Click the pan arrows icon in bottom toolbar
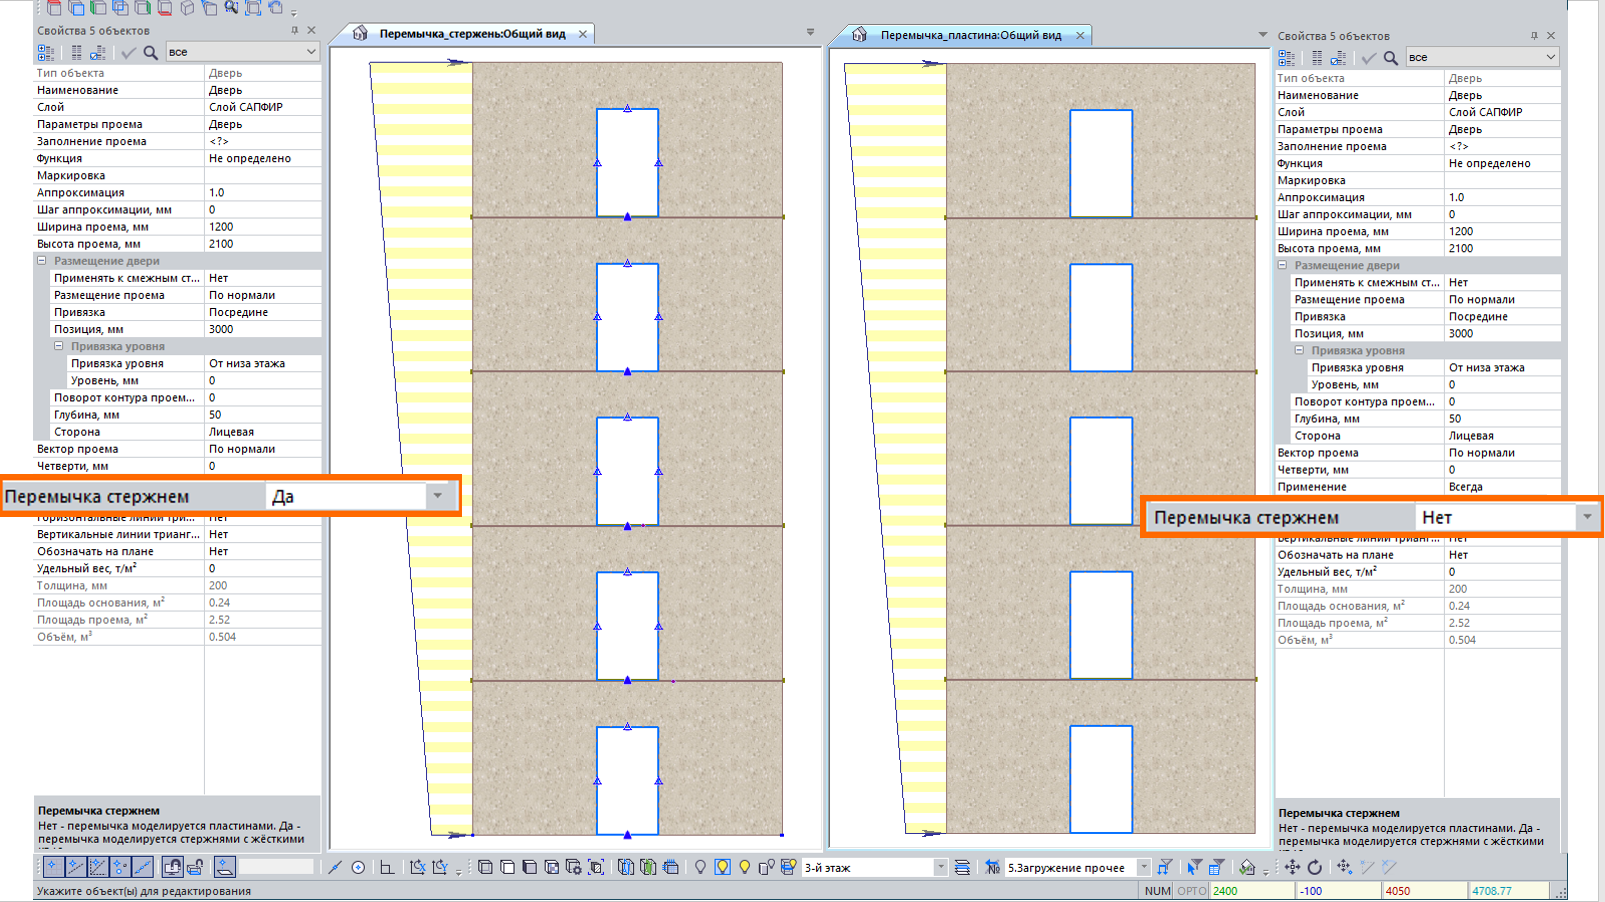Viewport: 1605px width, 902px height. click(x=1292, y=867)
